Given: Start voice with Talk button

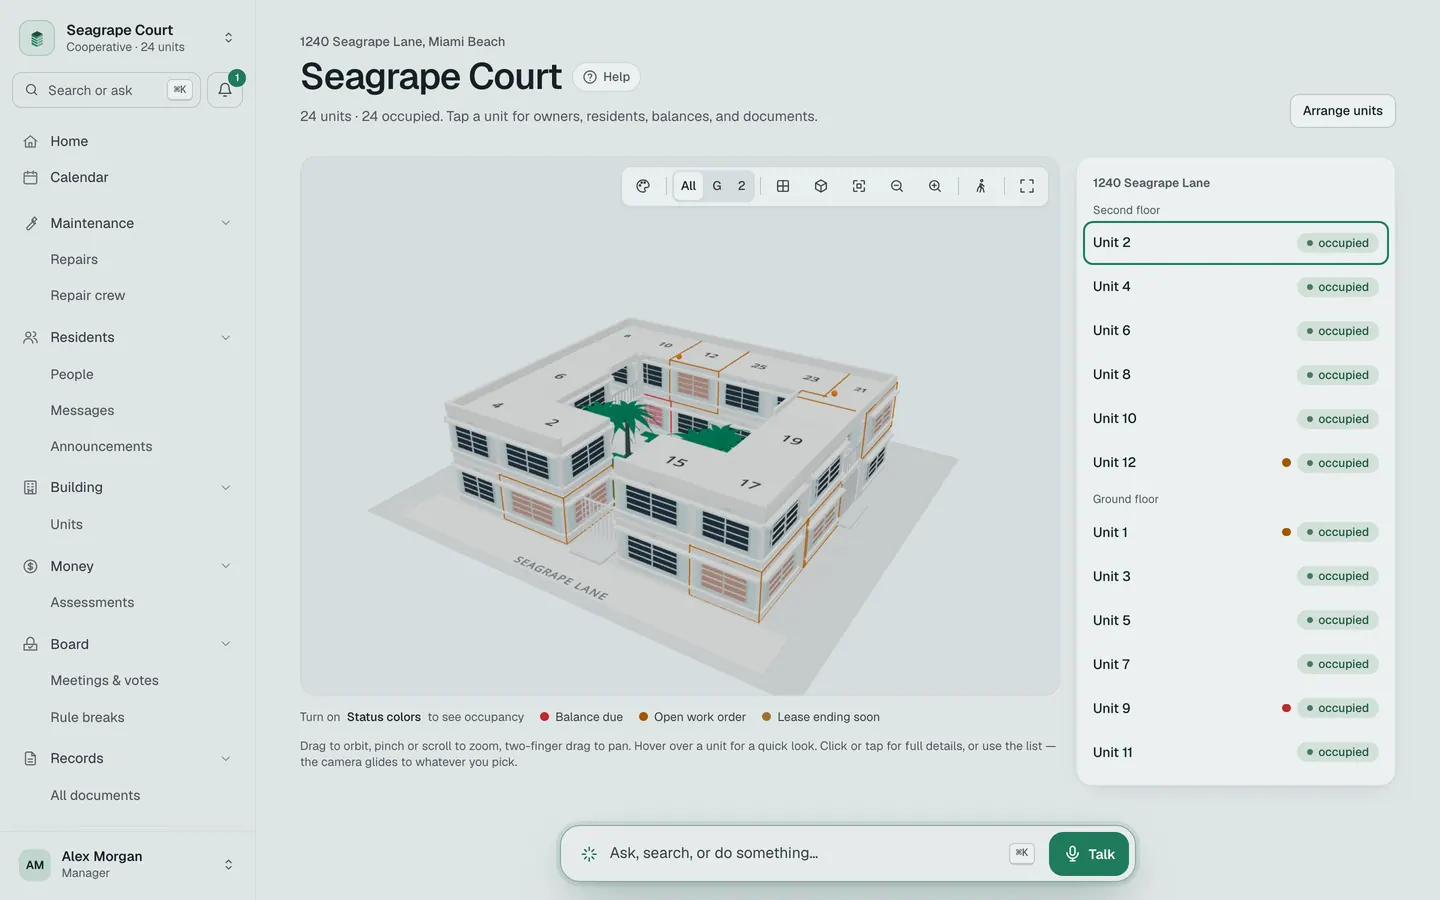Looking at the screenshot, I should [1089, 854].
